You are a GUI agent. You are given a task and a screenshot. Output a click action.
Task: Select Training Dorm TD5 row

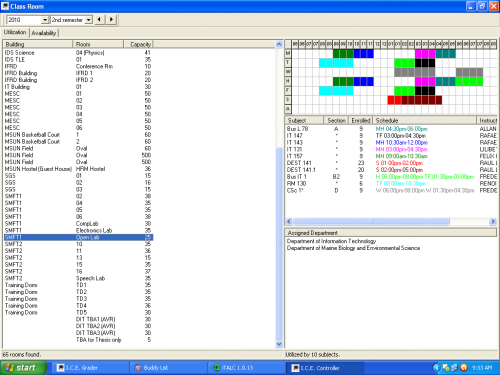78,312
